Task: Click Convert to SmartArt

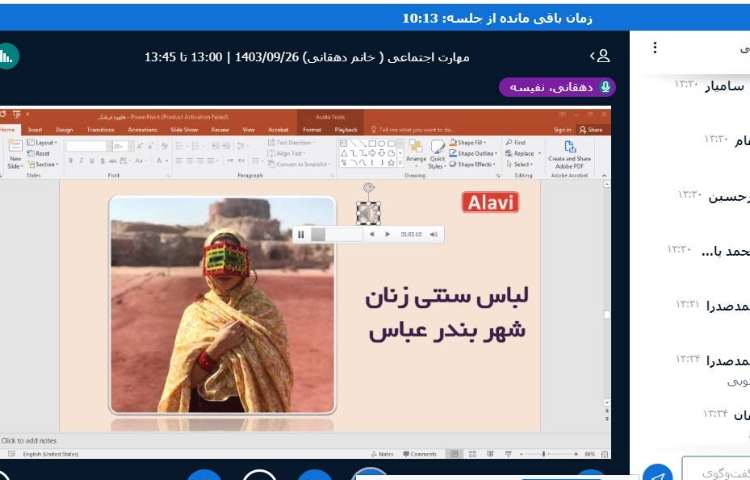Action: click(x=299, y=164)
